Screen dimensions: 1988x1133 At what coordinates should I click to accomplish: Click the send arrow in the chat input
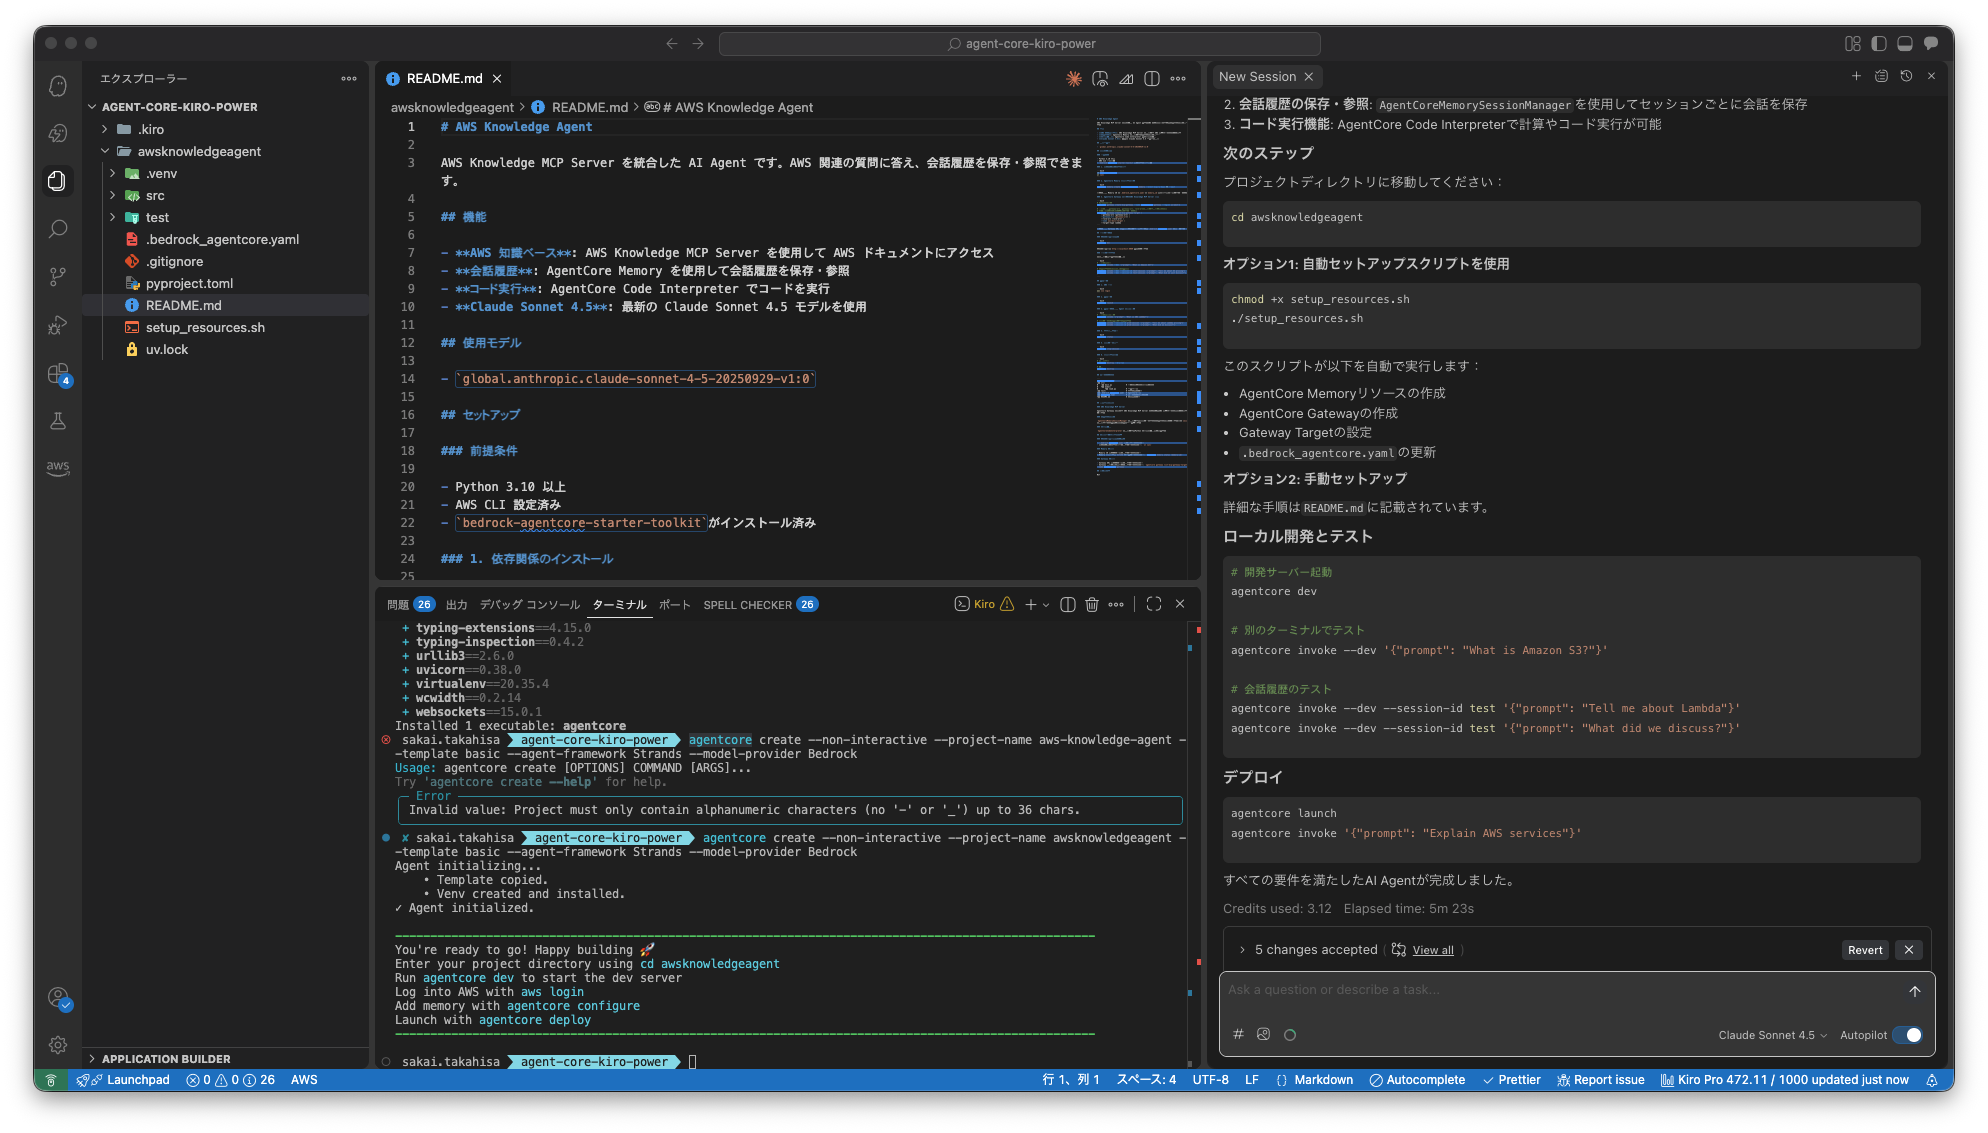[x=1914, y=991]
